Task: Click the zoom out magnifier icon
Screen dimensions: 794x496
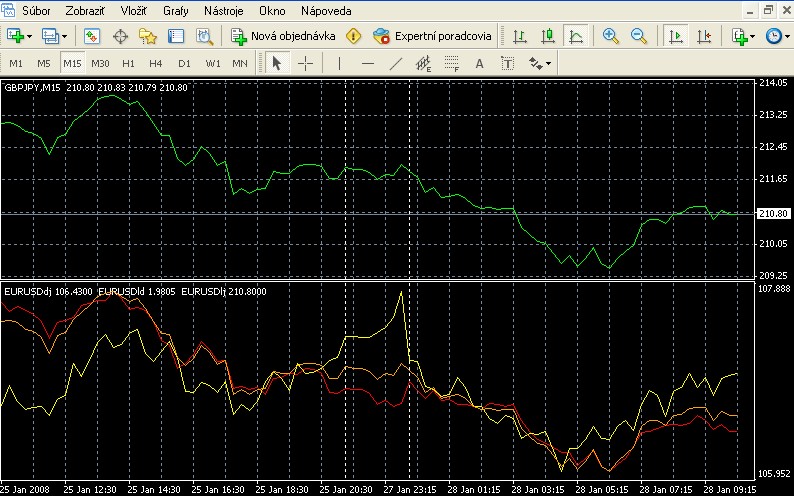Action: pos(639,36)
